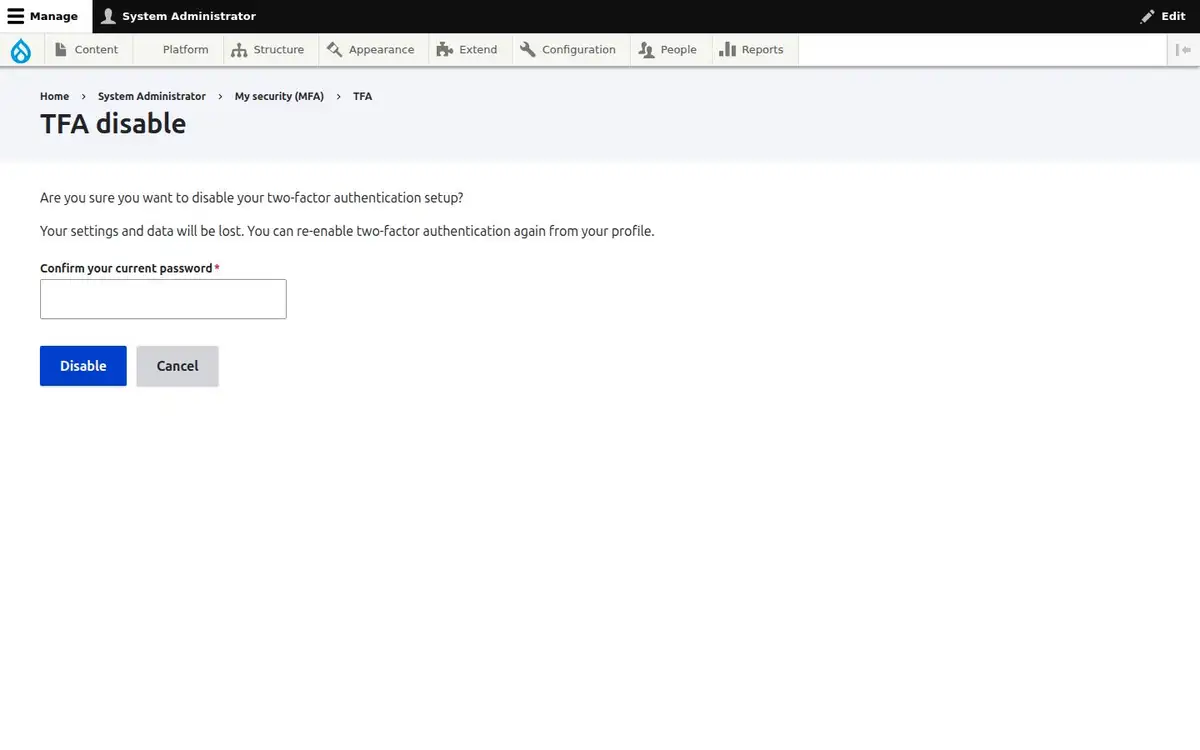This screenshot has height=750, width=1200.
Task: Open the System Administrator user menu
Action: click(179, 16)
